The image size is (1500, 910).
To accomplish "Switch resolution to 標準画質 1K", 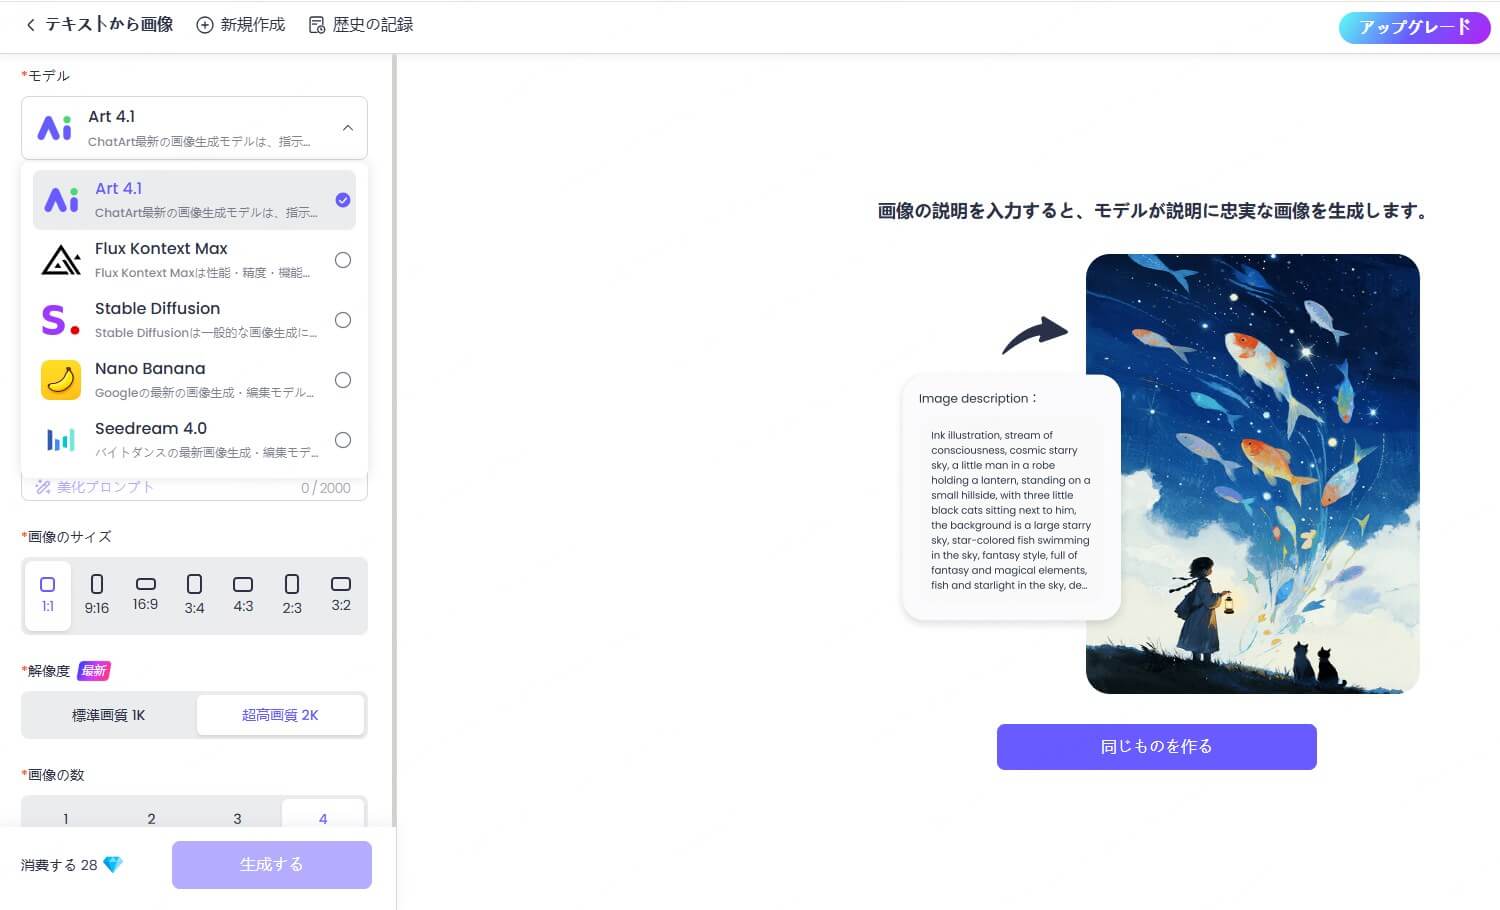I will click(x=108, y=714).
